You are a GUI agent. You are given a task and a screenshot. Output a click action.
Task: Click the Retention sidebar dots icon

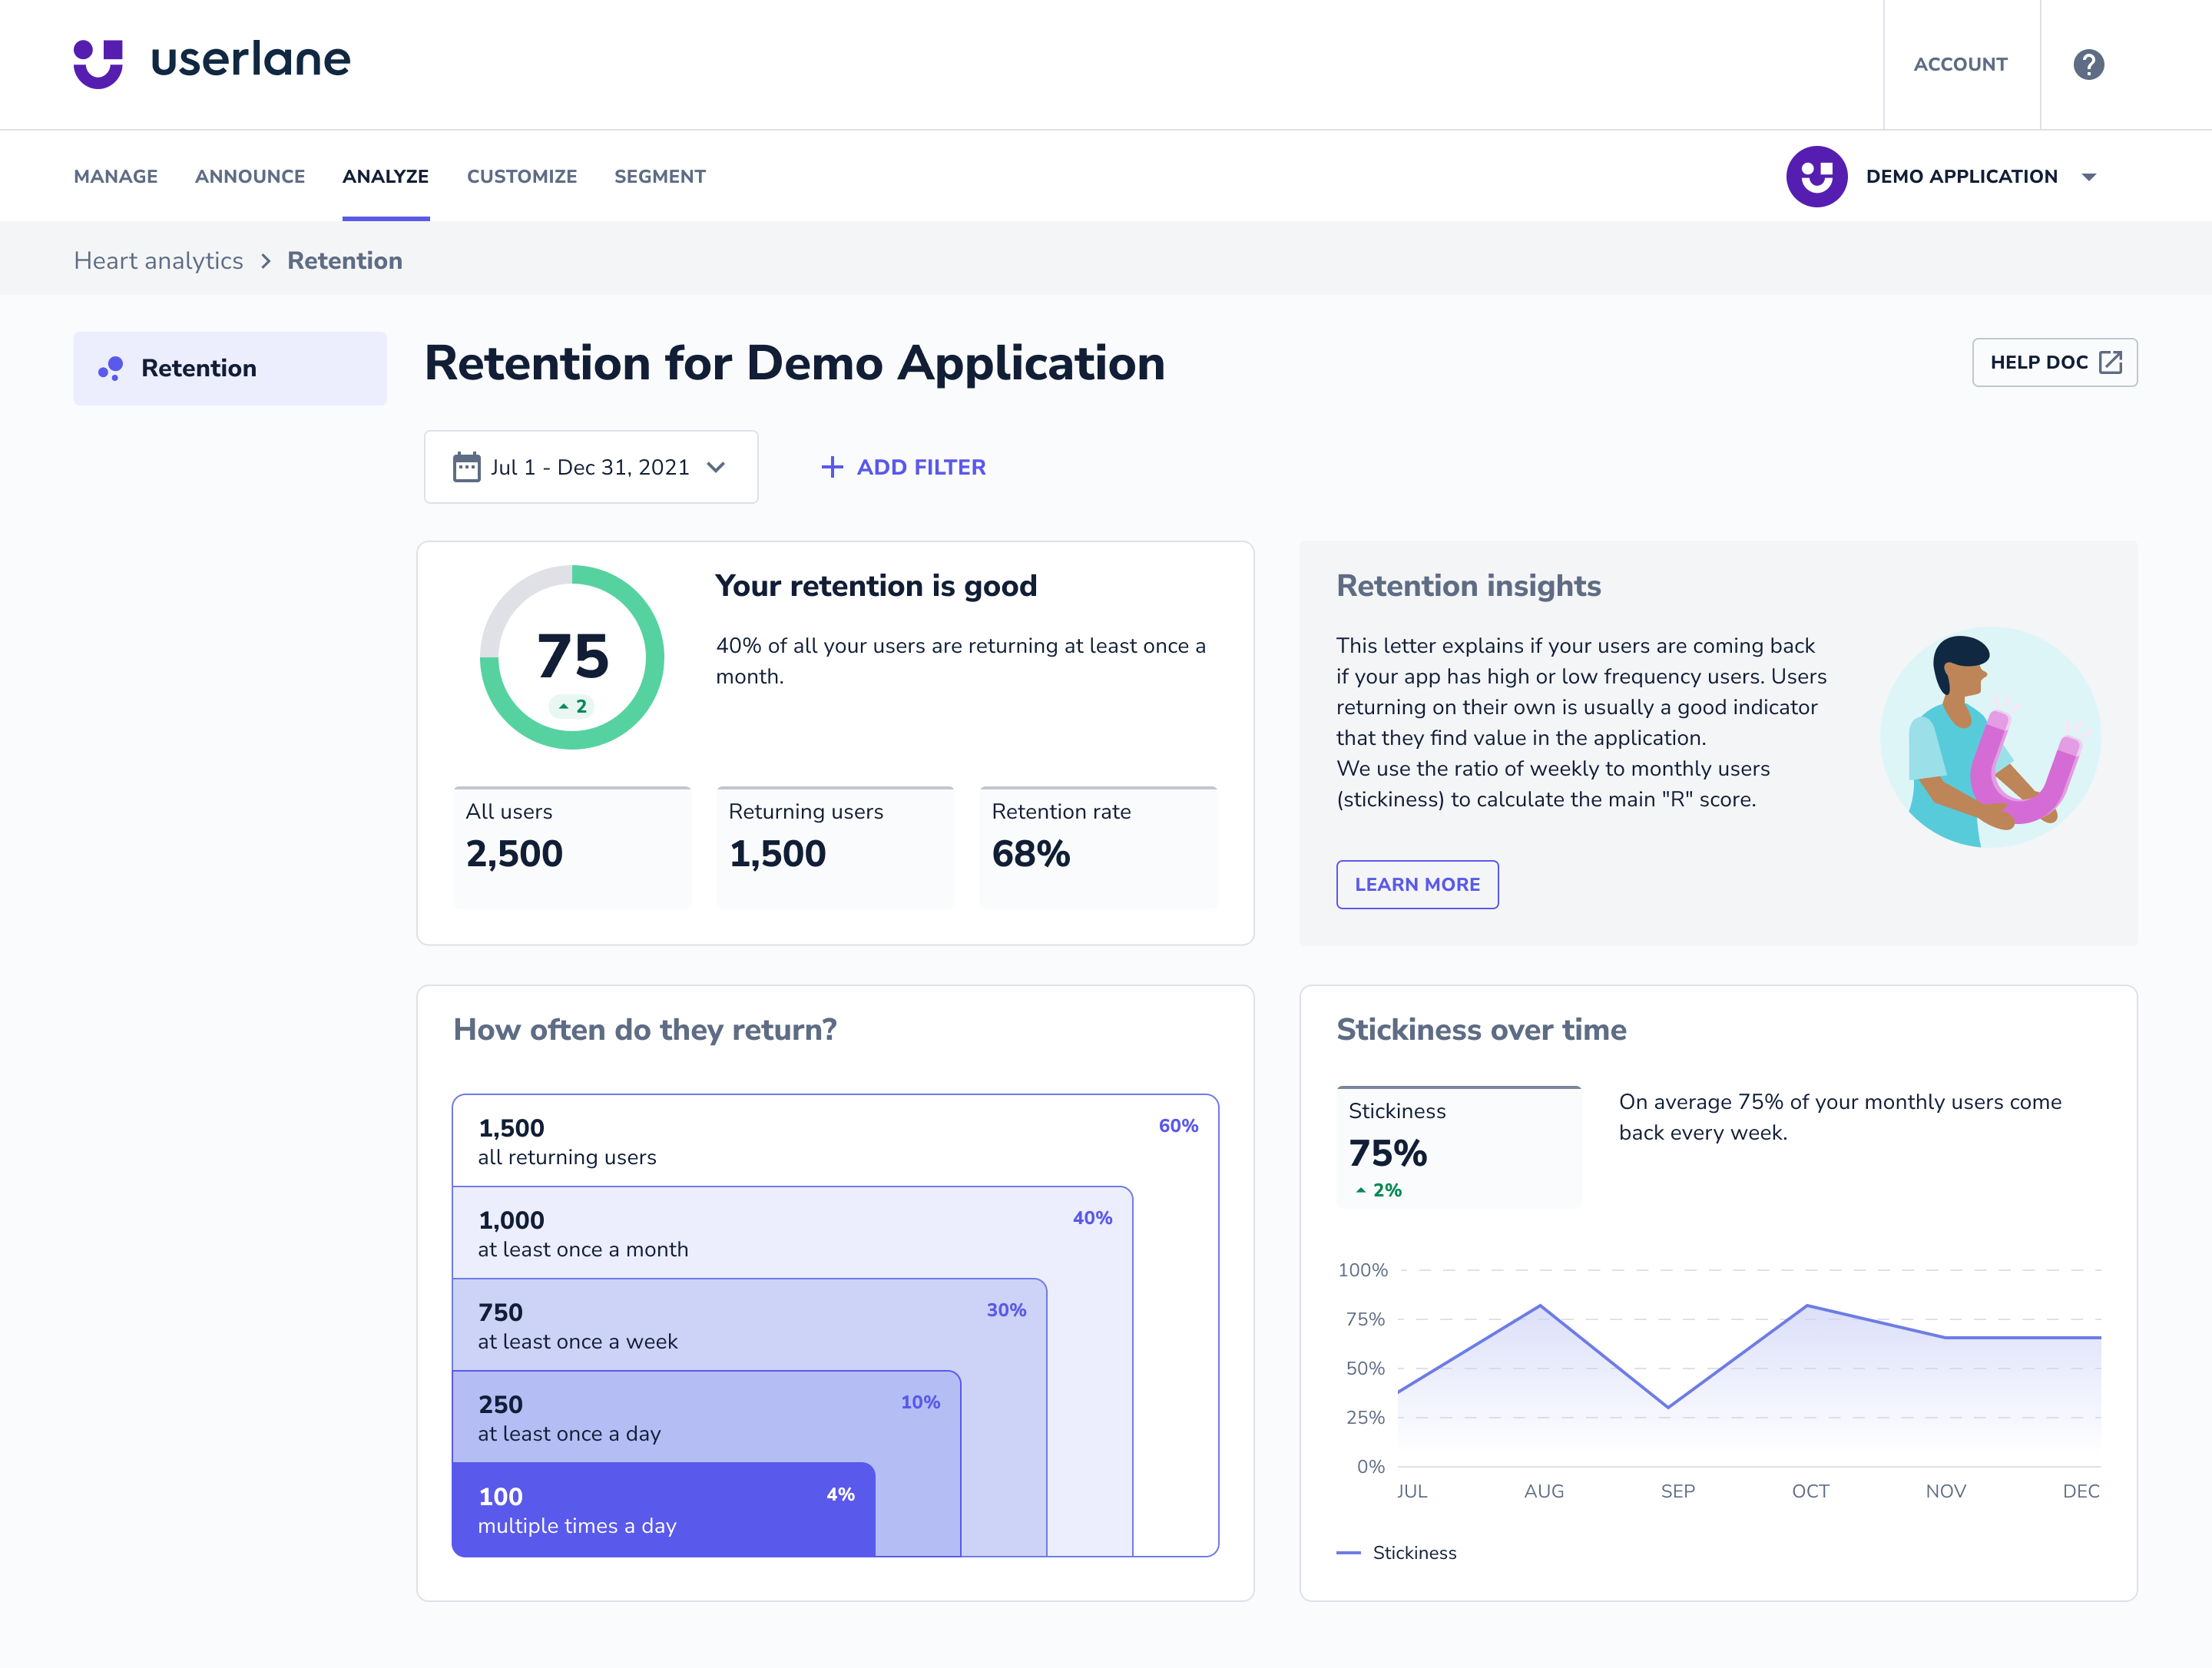coord(111,369)
